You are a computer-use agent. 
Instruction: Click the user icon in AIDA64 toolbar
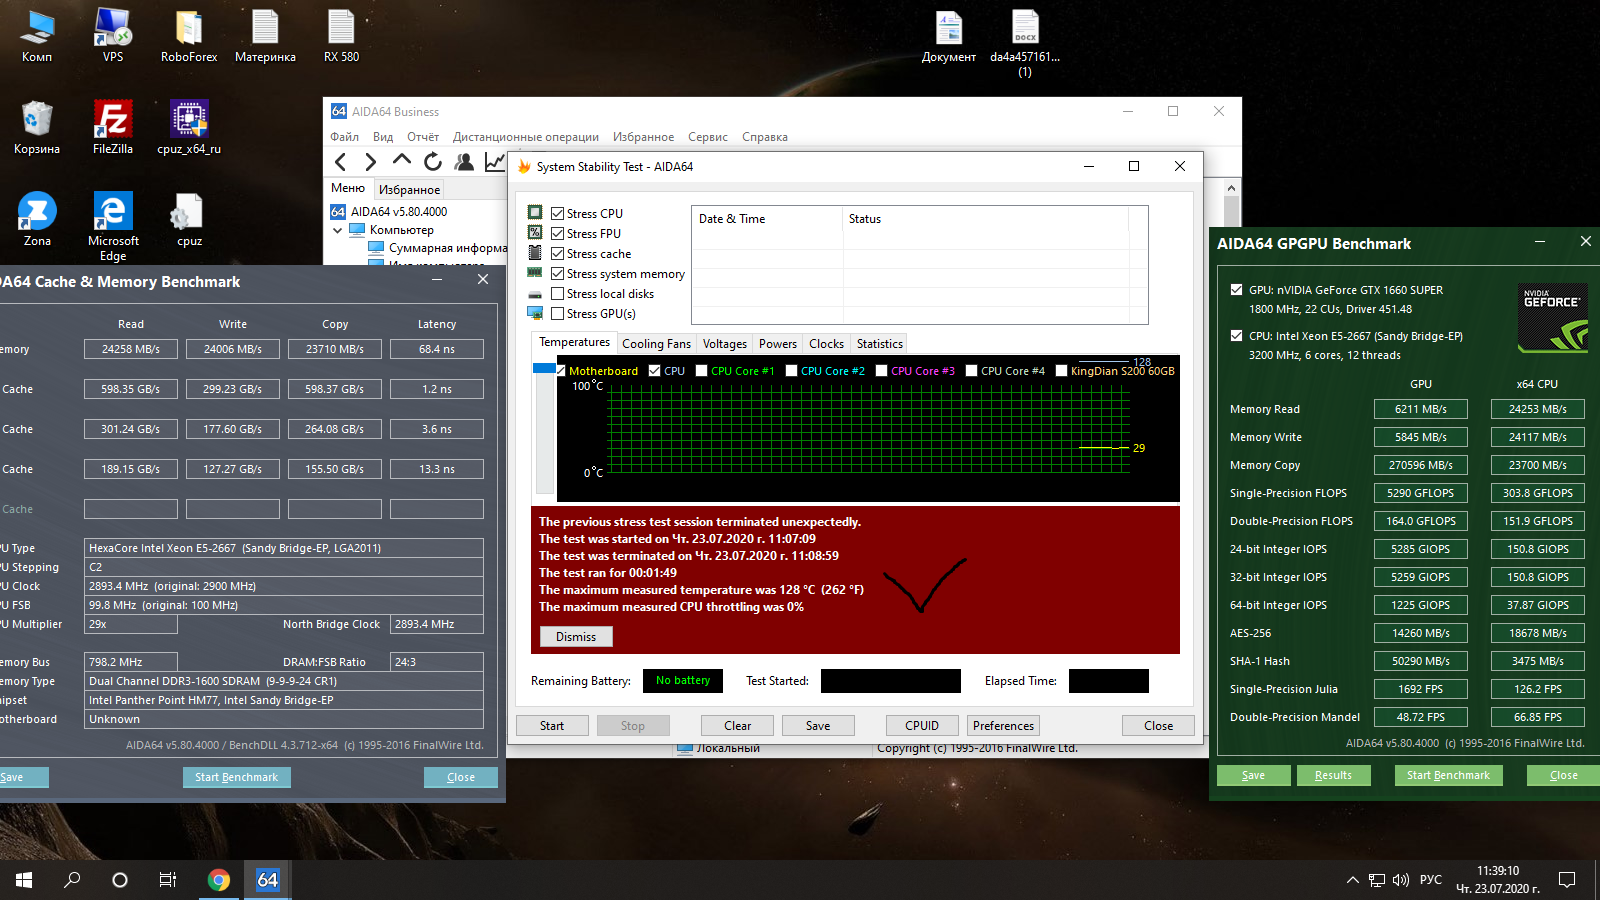(464, 161)
